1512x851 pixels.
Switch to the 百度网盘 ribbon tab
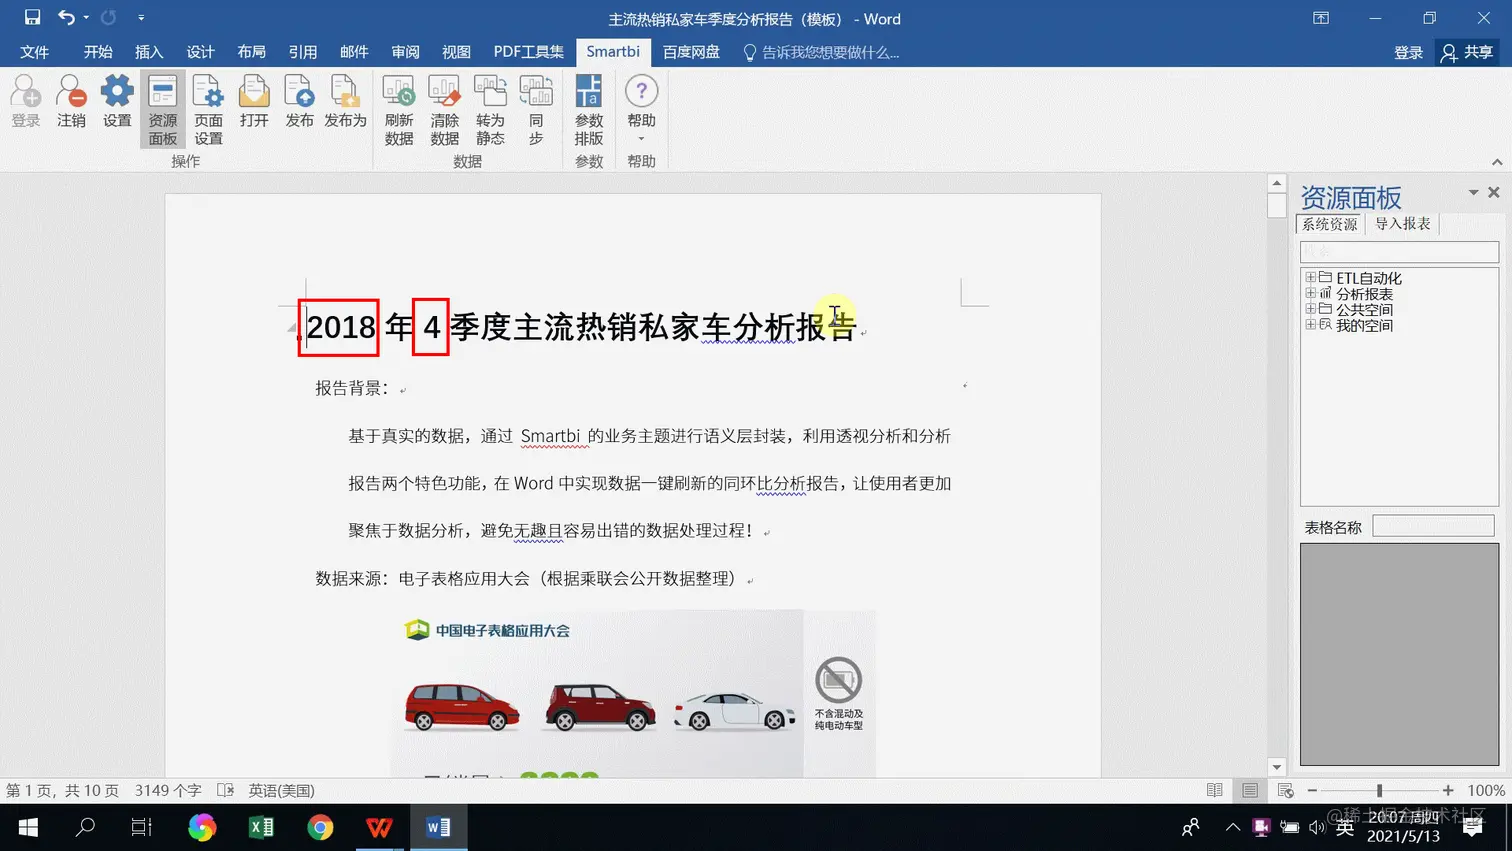(x=691, y=52)
